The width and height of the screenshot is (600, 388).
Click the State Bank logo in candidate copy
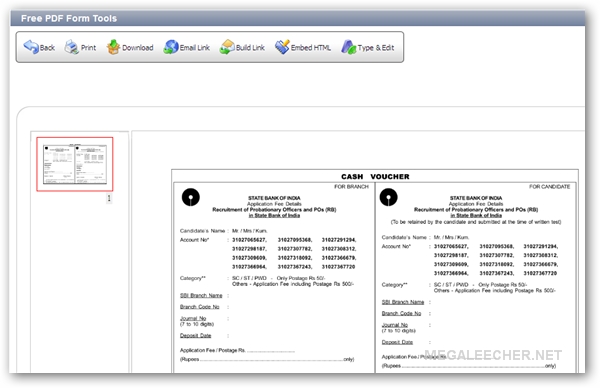click(388, 197)
